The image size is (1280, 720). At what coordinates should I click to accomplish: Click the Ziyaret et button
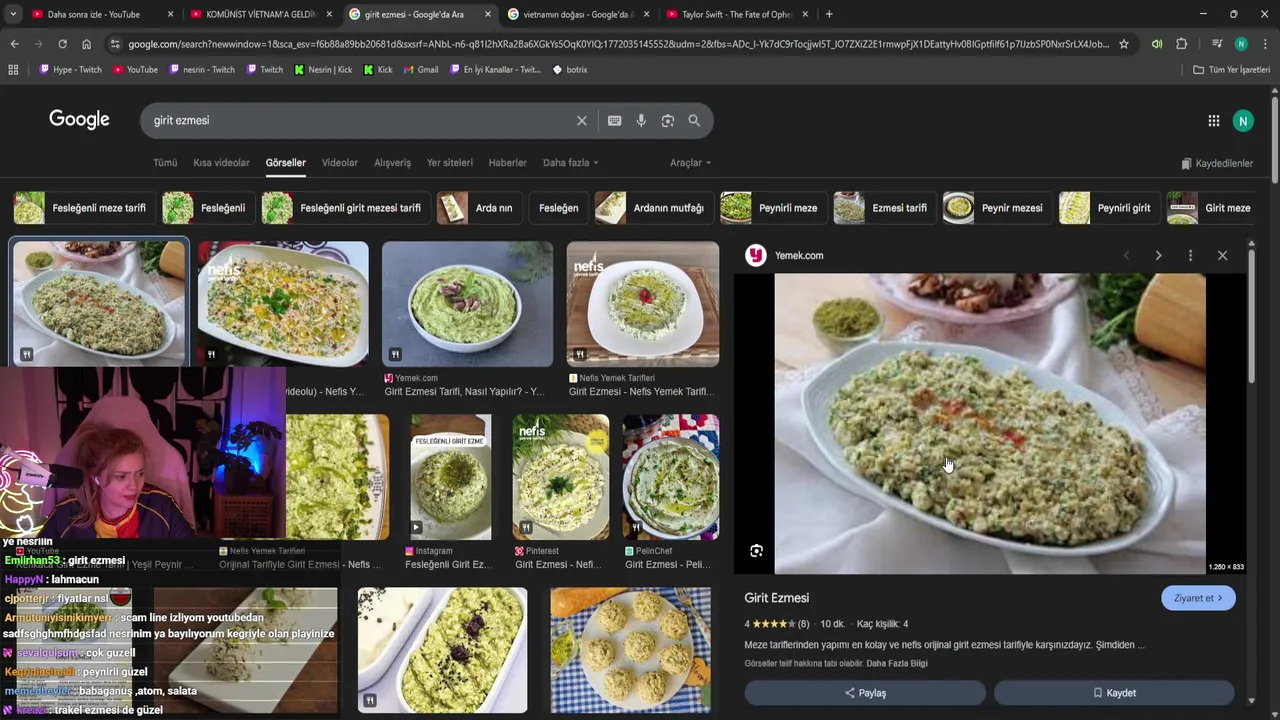[x=1198, y=598]
